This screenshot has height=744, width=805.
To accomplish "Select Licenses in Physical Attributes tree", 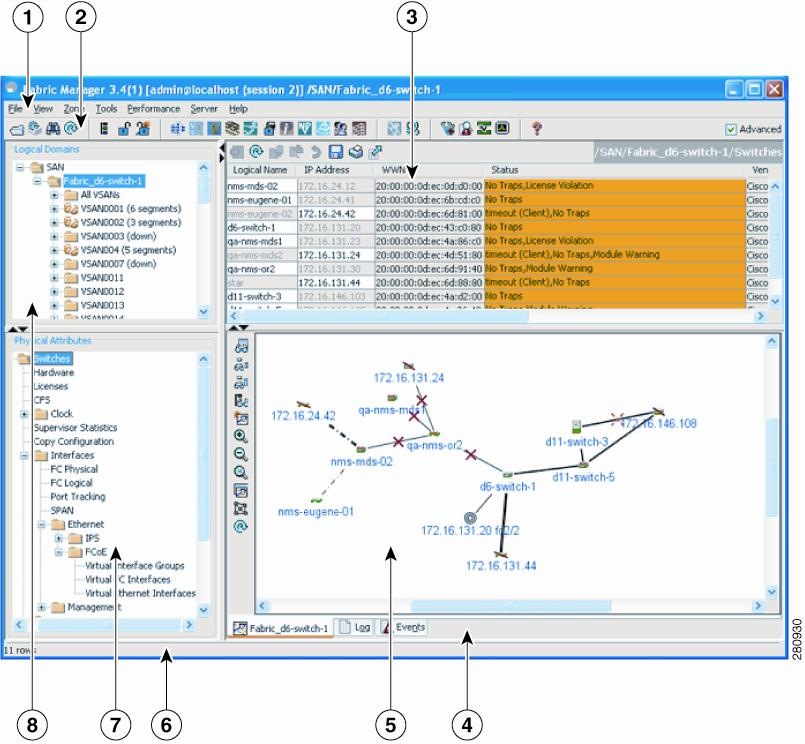I will 51,387.
